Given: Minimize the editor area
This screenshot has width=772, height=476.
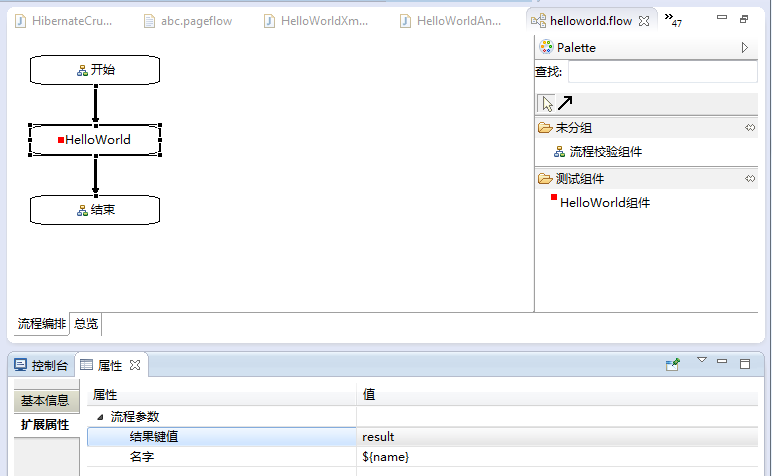Looking at the screenshot, I should pyautogui.click(x=722, y=18).
